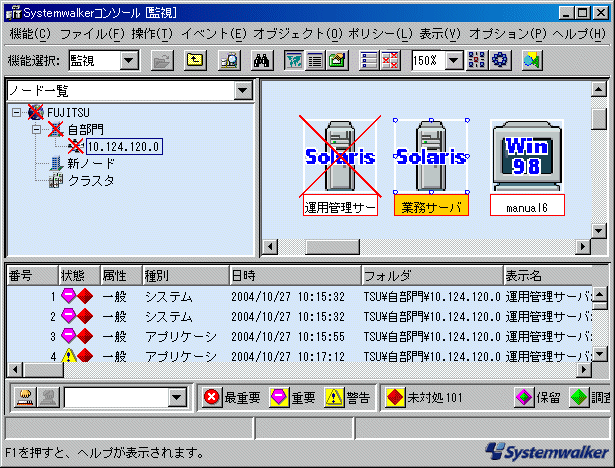Open the ヘルプ(H) menu
615x468 pixels.
point(579,34)
